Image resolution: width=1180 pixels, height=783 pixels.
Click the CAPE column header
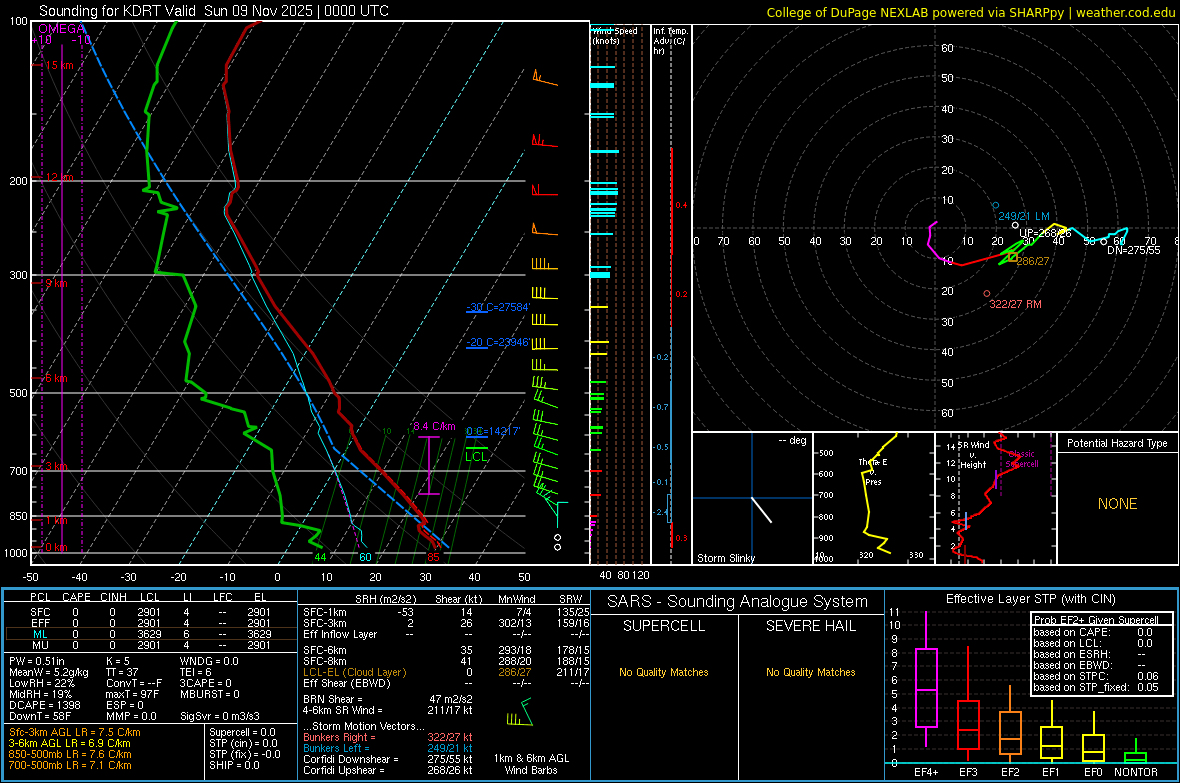pos(76,597)
